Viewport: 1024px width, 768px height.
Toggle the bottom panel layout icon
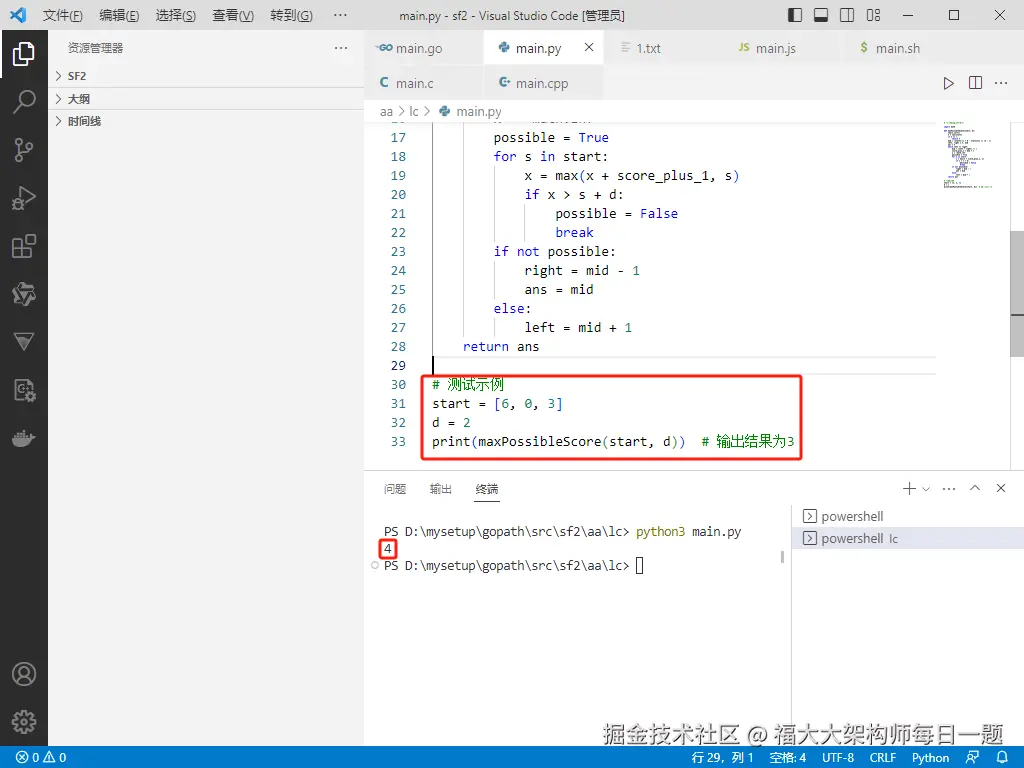click(x=821, y=15)
